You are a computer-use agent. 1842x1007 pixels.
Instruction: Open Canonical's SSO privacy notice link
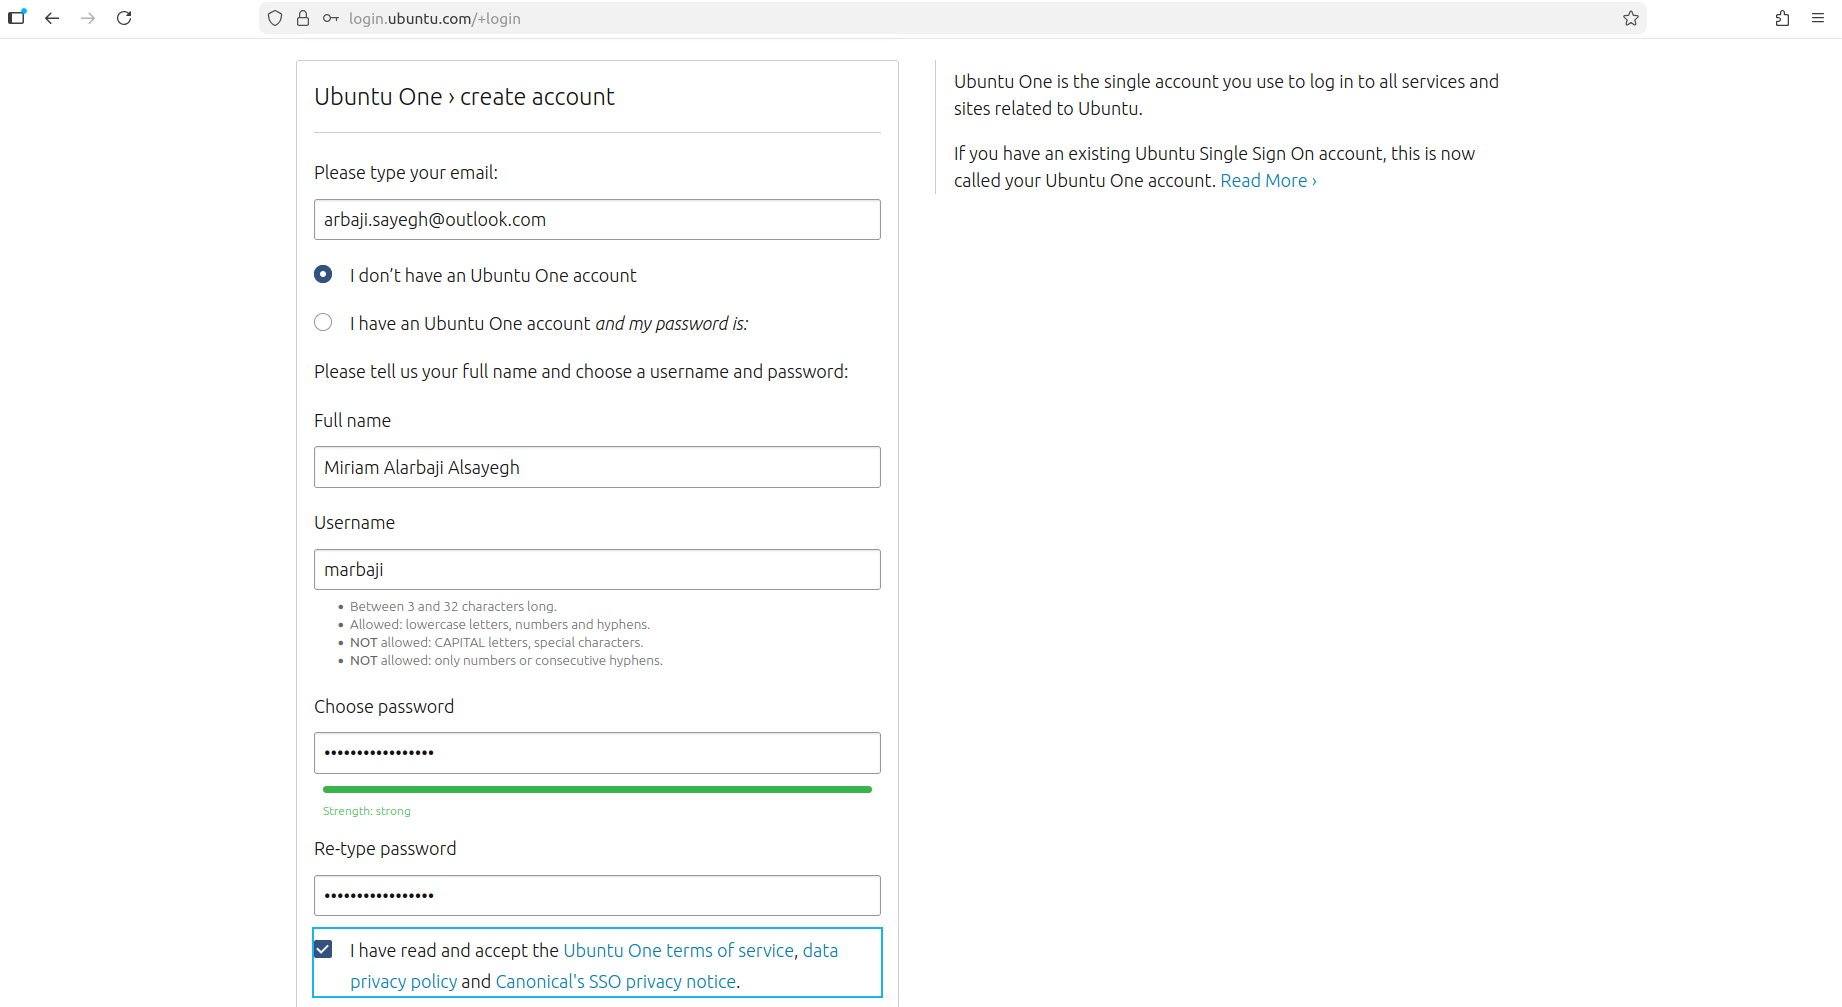point(615,981)
